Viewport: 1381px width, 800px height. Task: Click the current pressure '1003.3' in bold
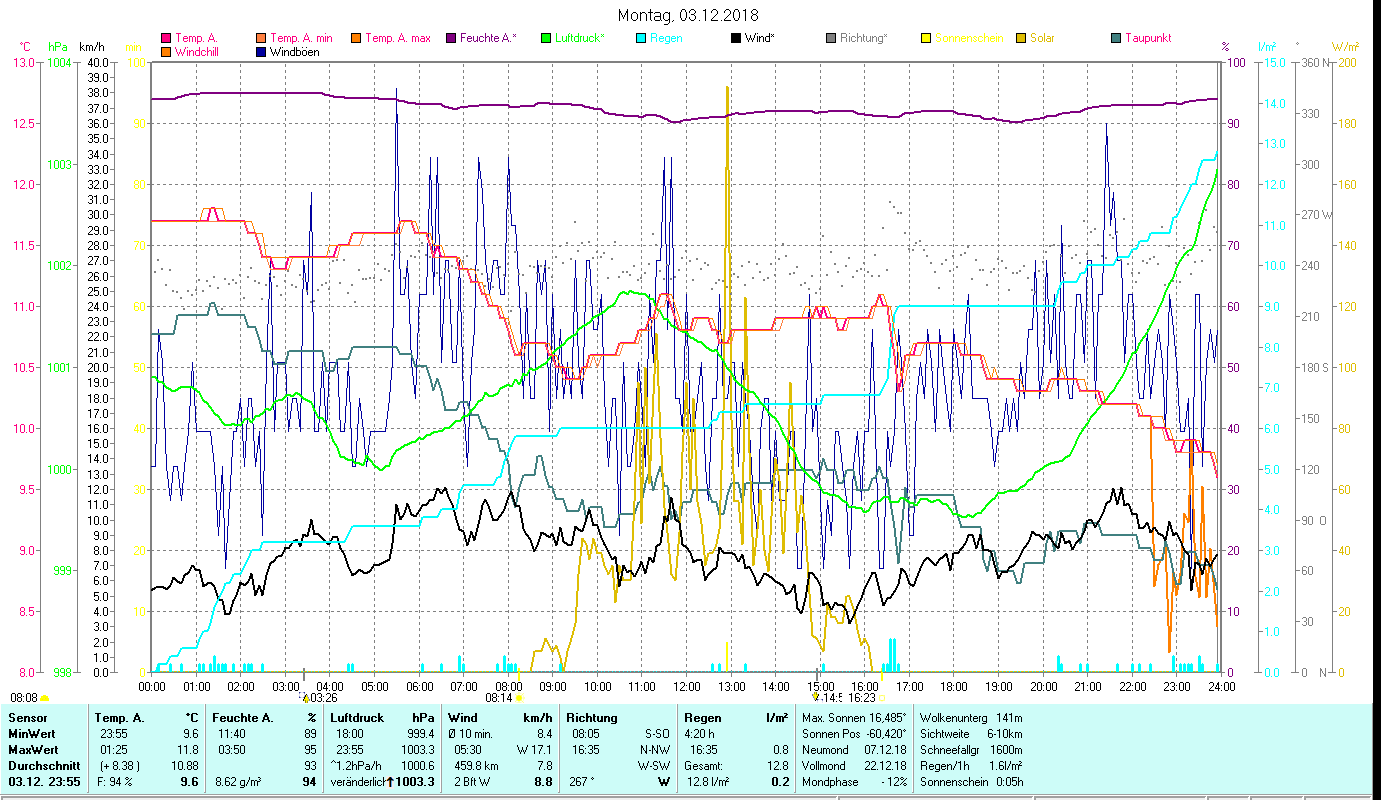click(417, 782)
